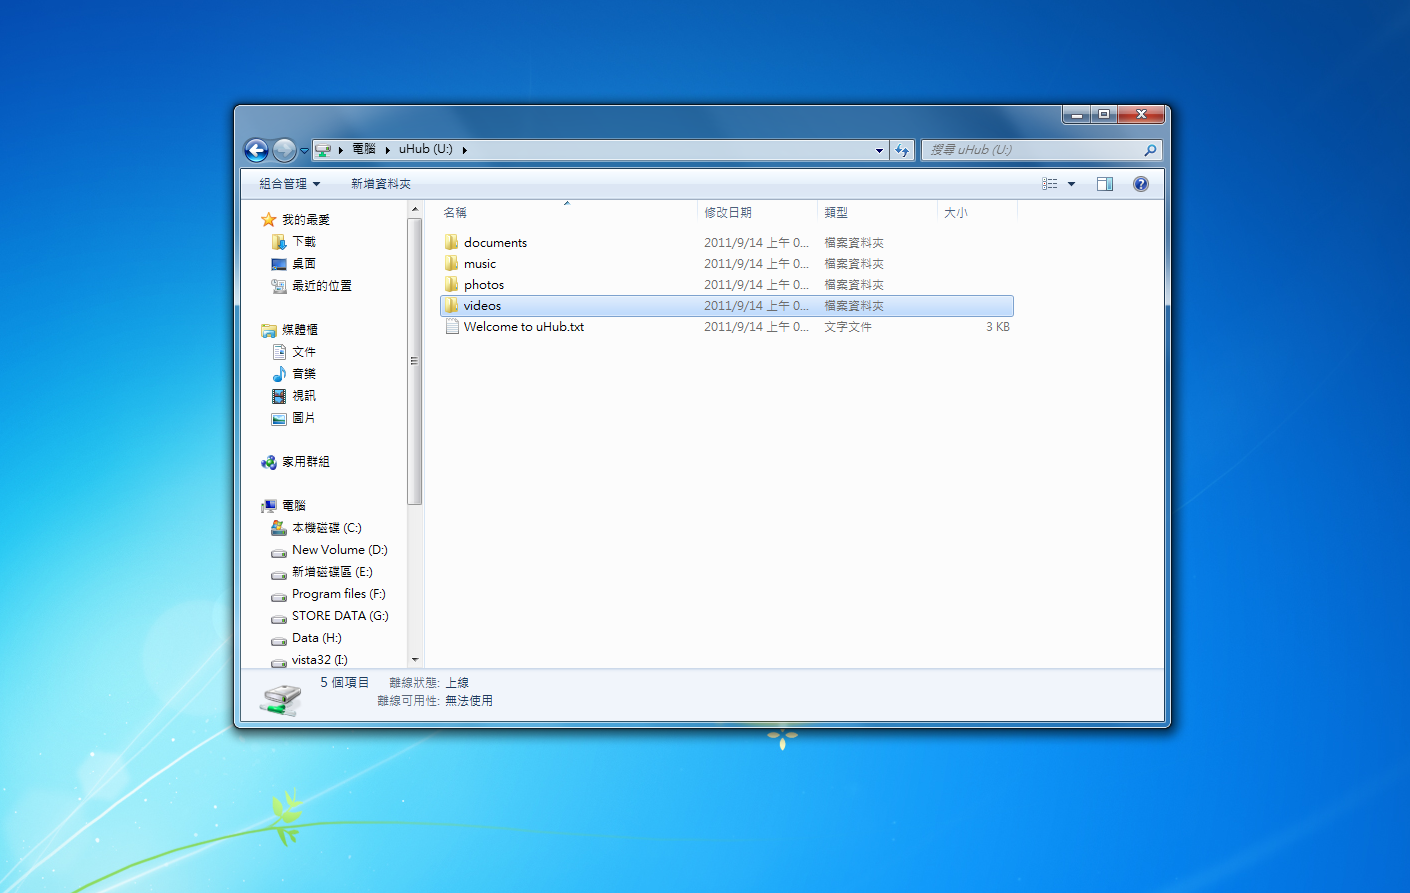Click the 電腦 breadcrumb in address bar
This screenshot has height=893, width=1410.
click(x=363, y=149)
